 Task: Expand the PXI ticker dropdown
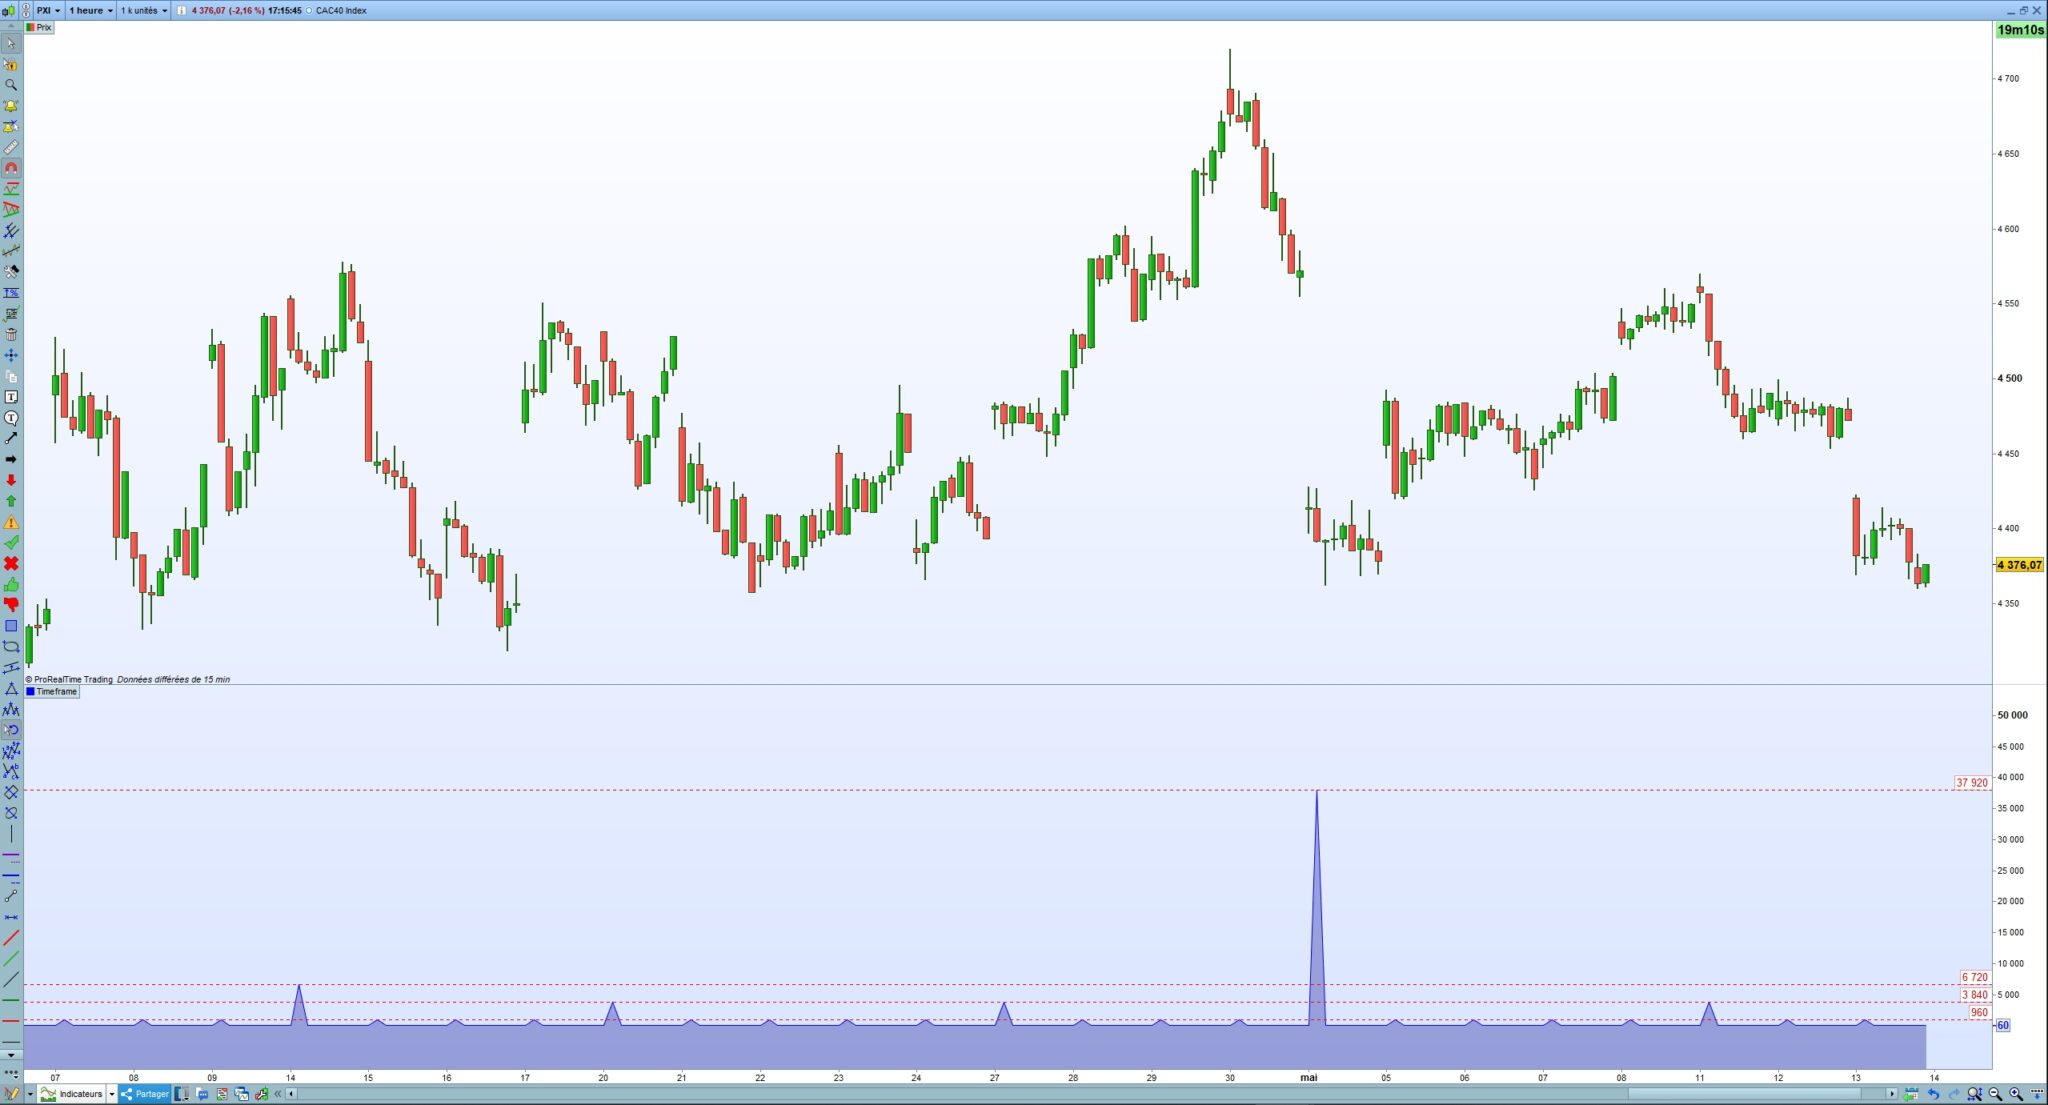(x=49, y=10)
